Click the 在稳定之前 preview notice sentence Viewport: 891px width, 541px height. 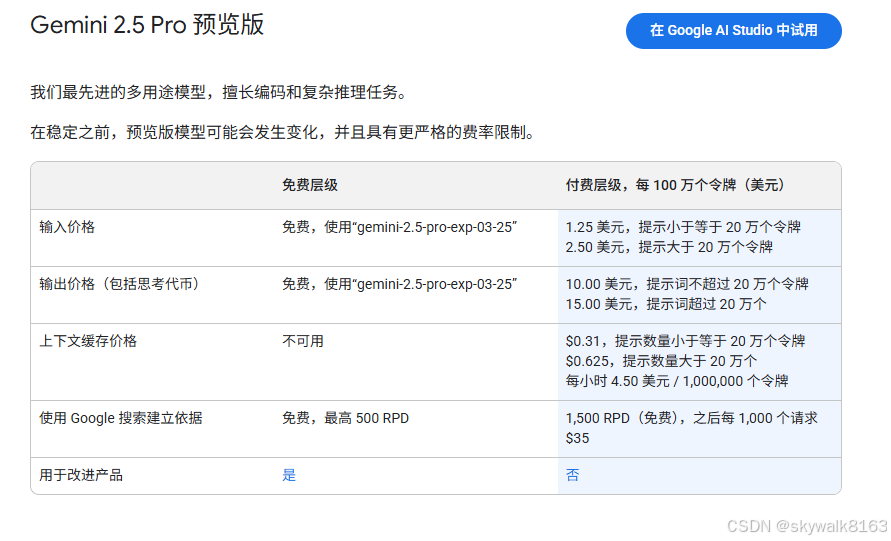click(284, 132)
